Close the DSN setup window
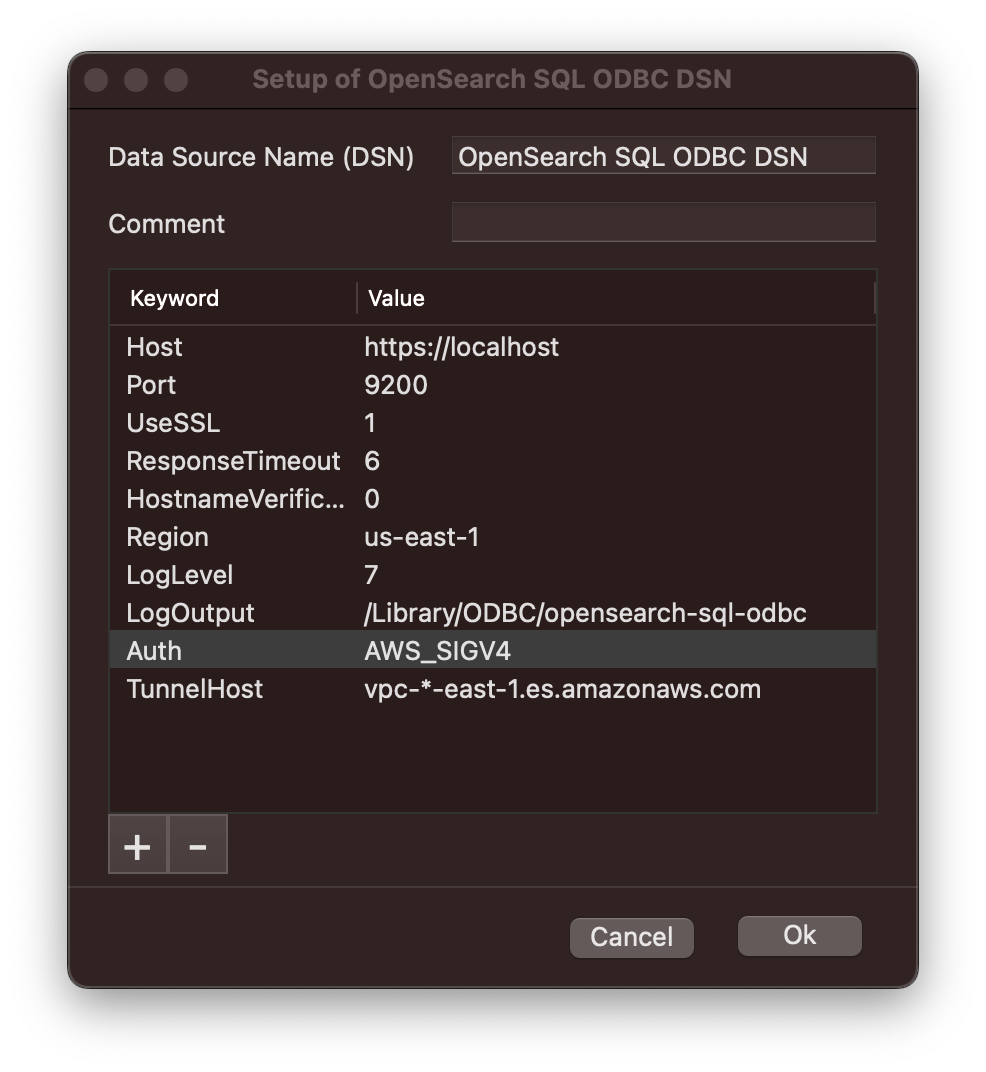This screenshot has height=1072, width=986. tap(96, 80)
